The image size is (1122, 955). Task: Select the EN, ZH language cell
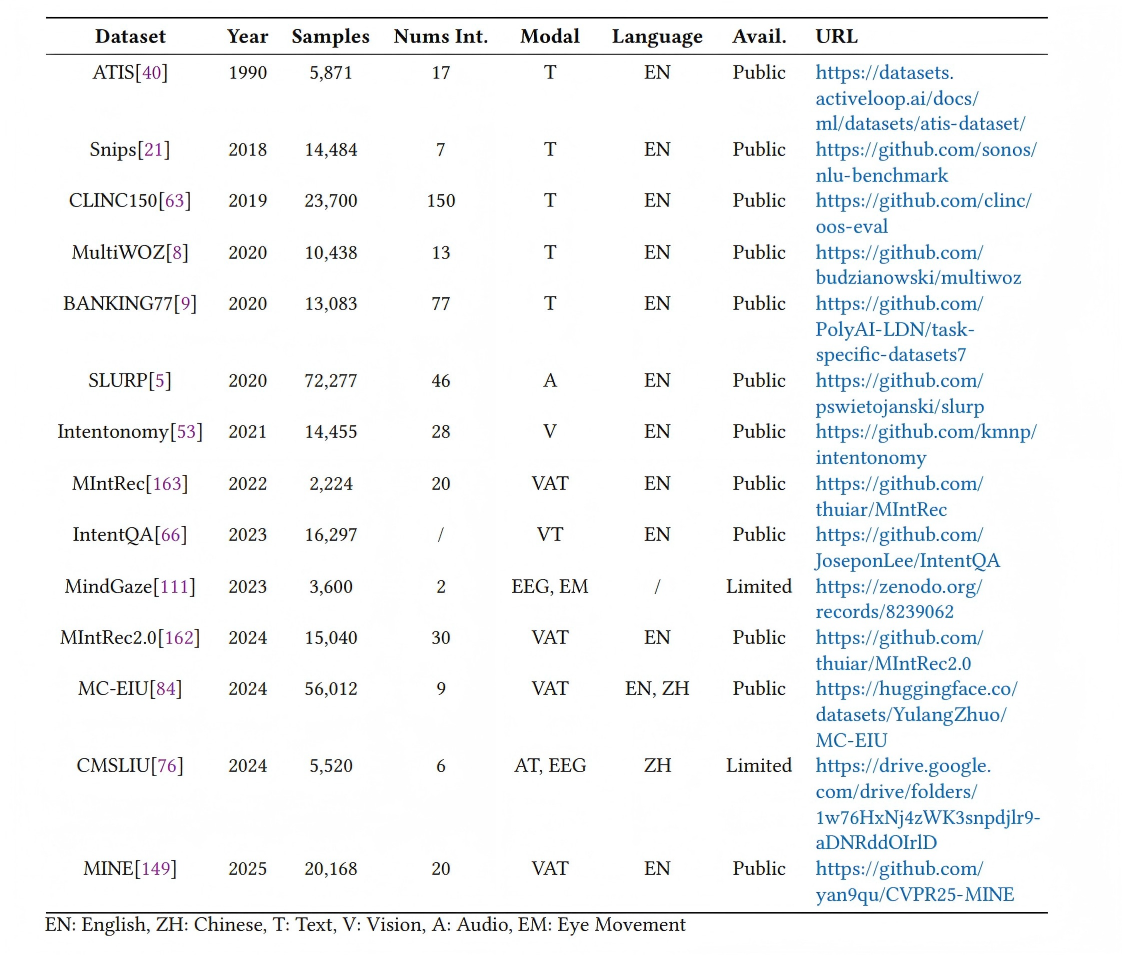657,689
